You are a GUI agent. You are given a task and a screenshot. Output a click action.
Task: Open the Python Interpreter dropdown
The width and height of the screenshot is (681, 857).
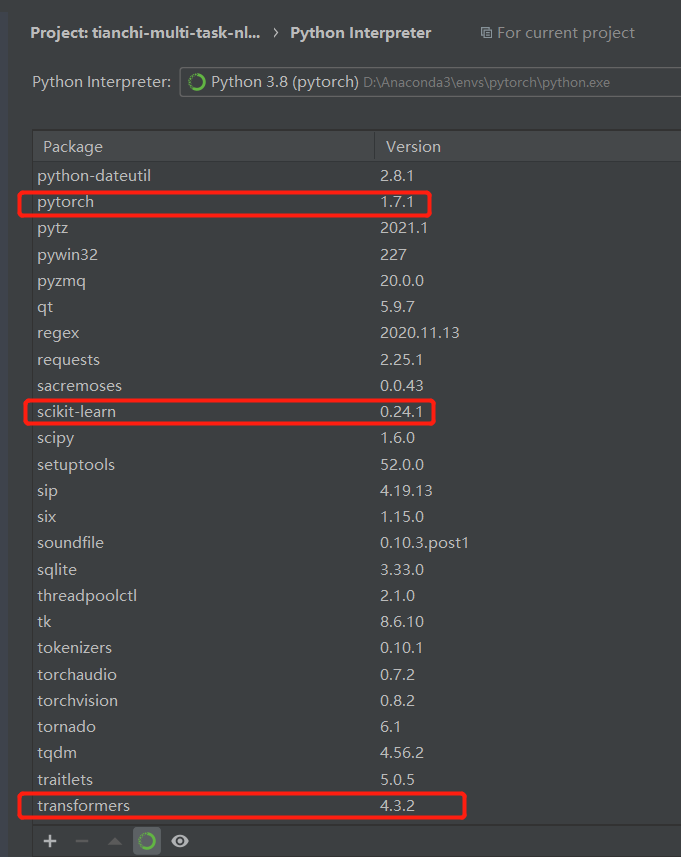click(430, 82)
